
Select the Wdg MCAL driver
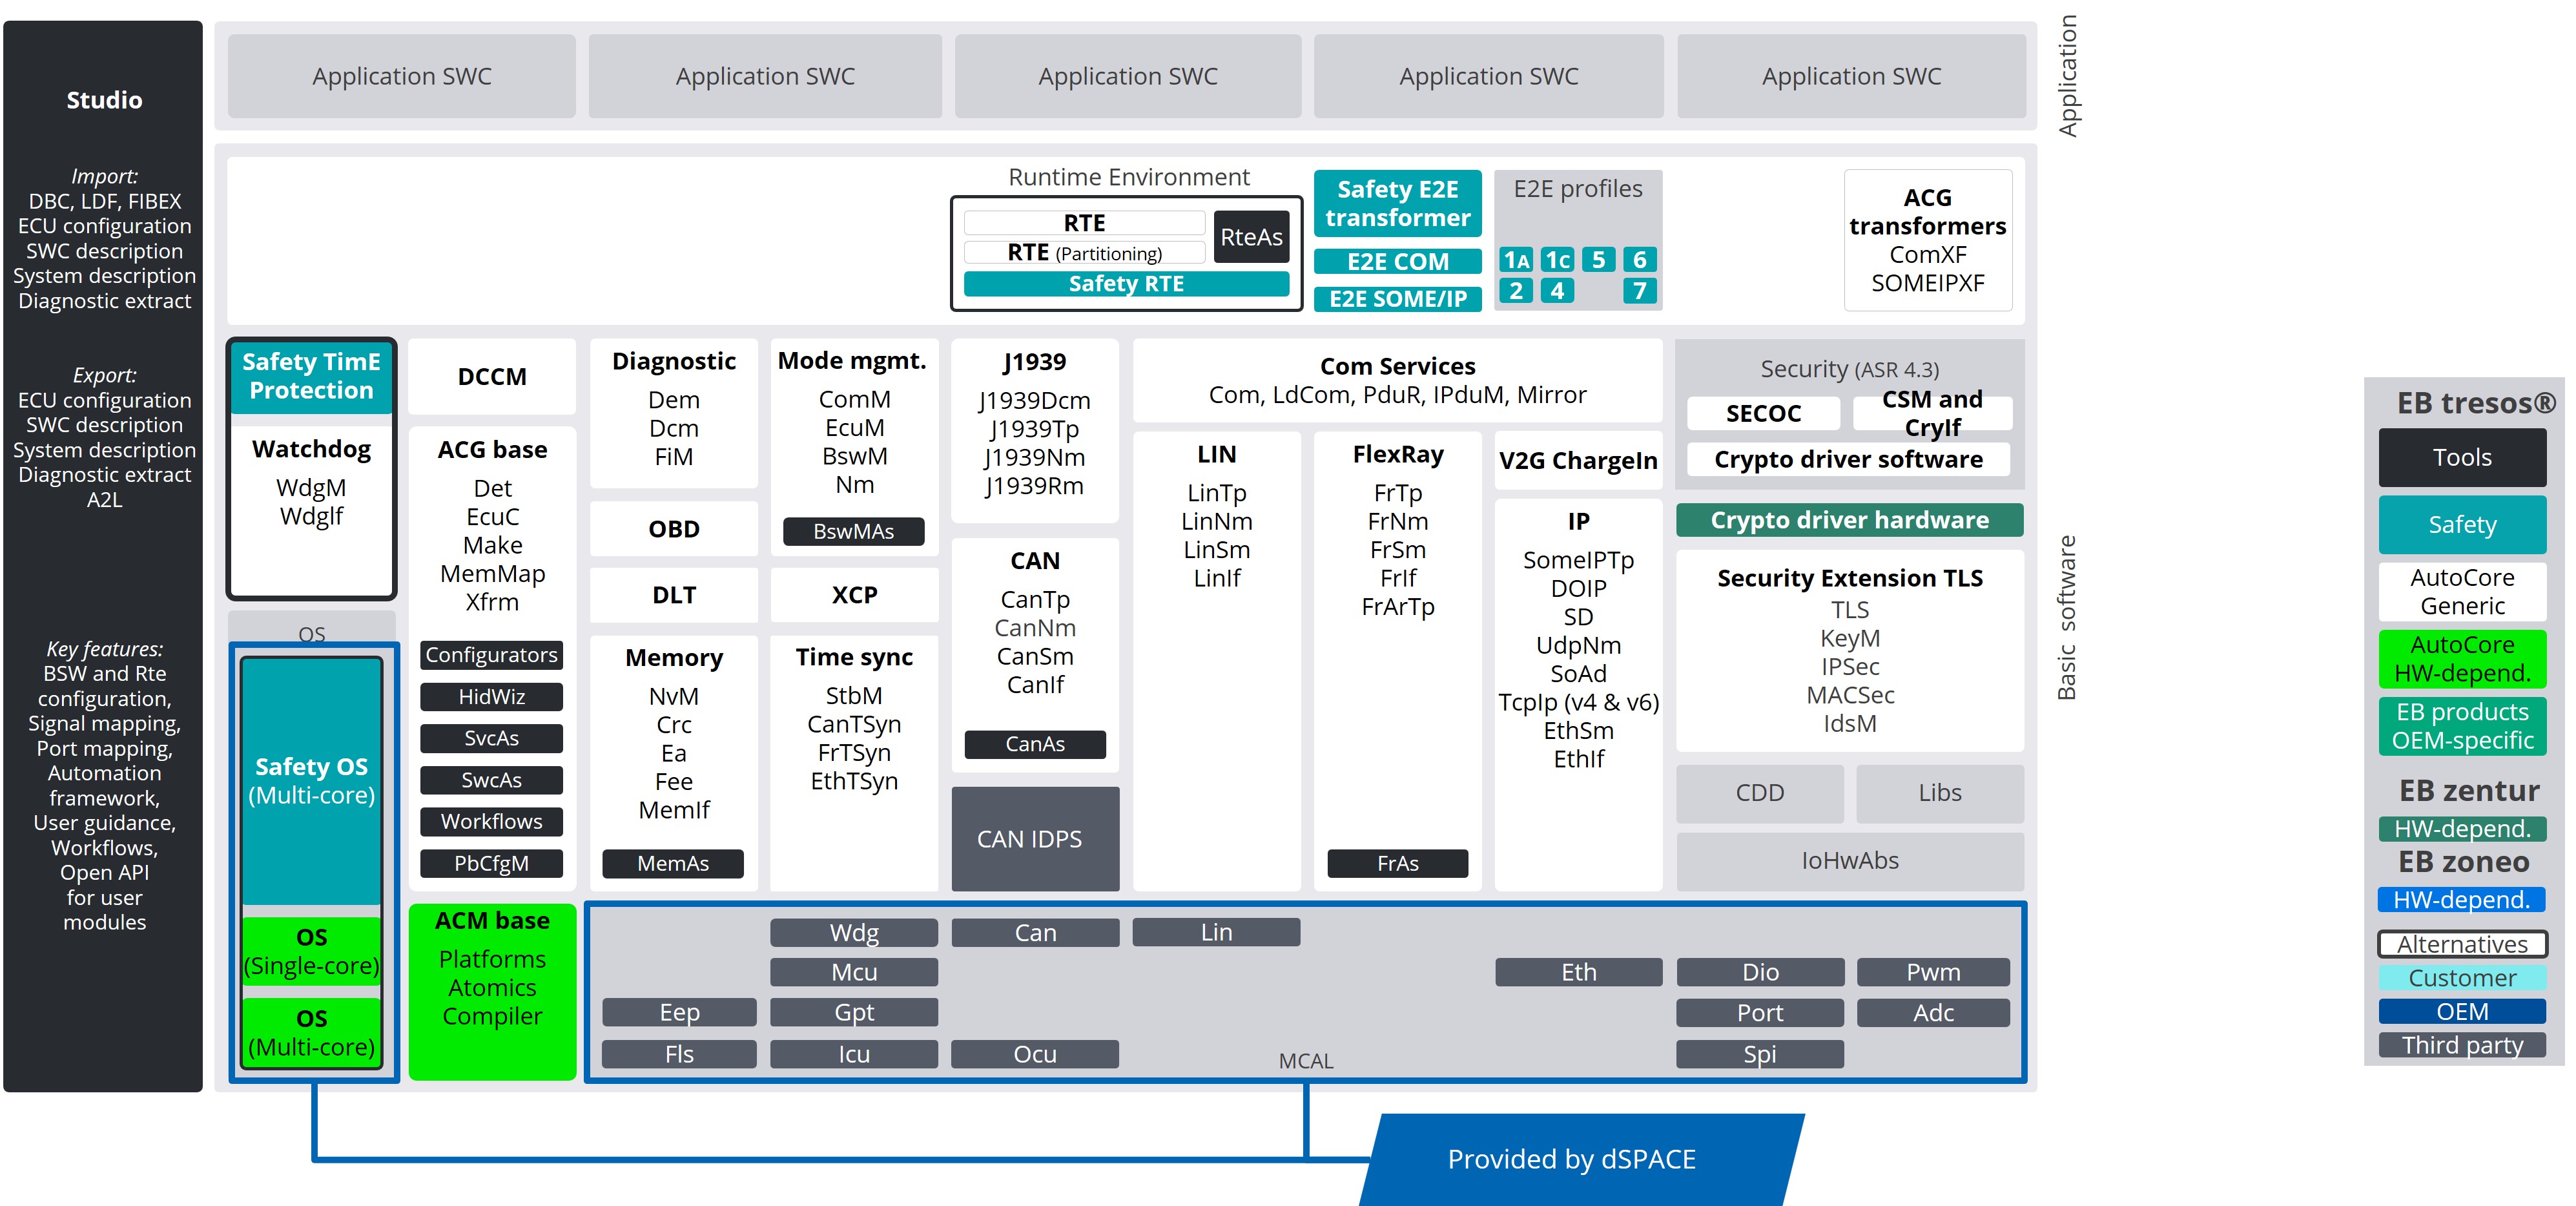coord(854,932)
